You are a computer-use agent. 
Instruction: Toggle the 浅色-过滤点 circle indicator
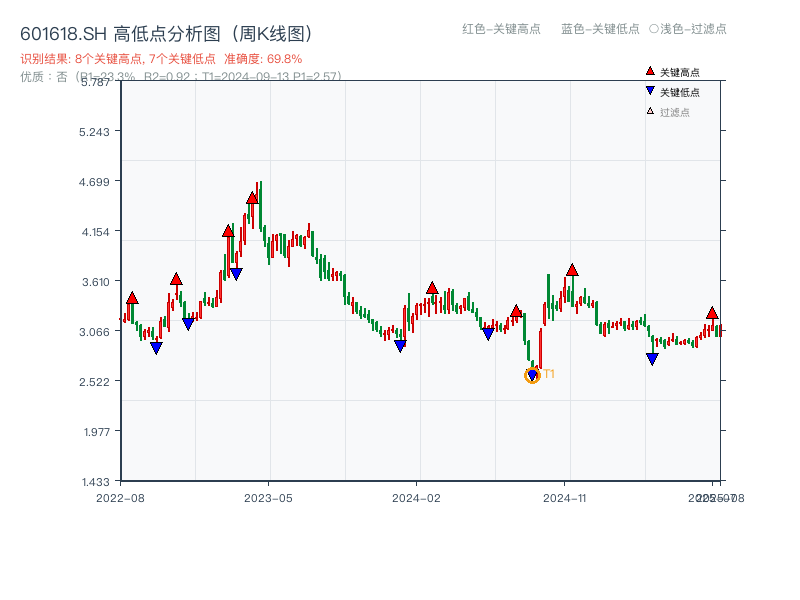pos(653,29)
